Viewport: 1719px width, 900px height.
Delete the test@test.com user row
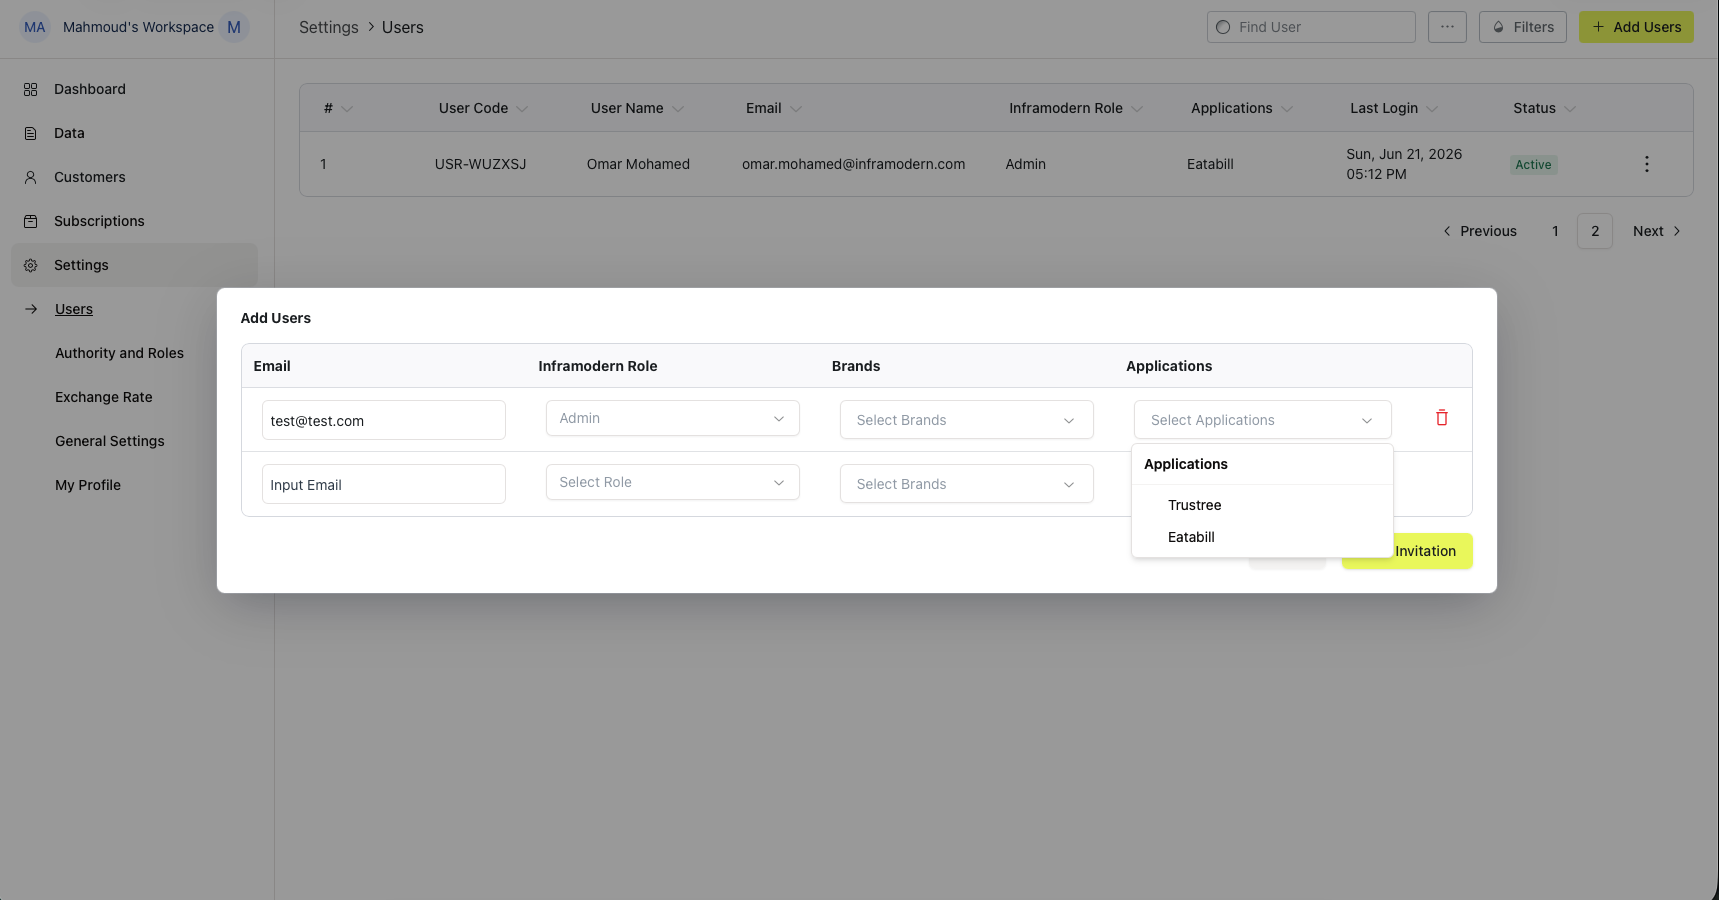tap(1441, 418)
